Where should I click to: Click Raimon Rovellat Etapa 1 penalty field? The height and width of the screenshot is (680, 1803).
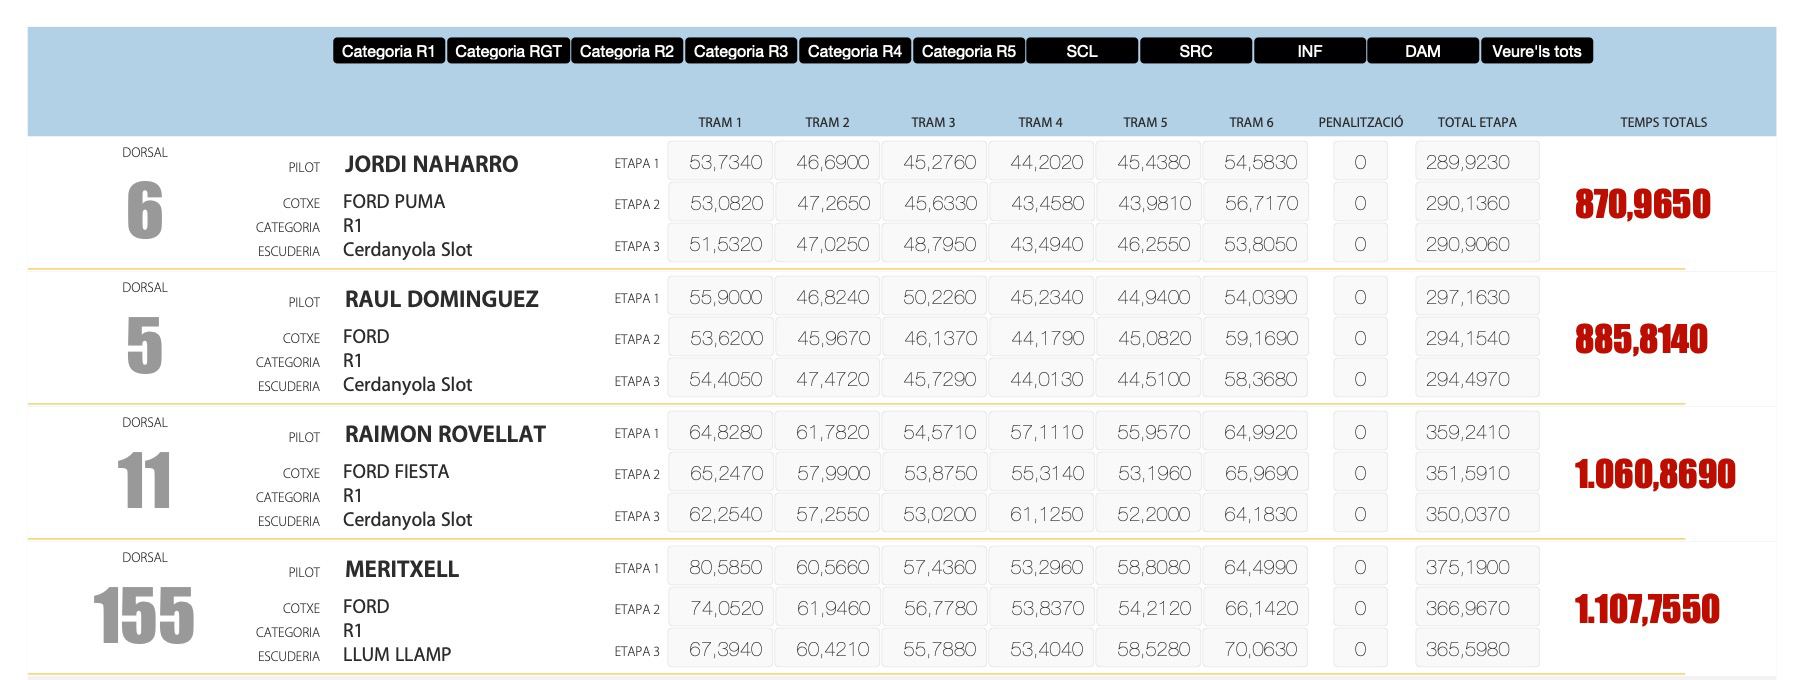tap(1360, 432)
